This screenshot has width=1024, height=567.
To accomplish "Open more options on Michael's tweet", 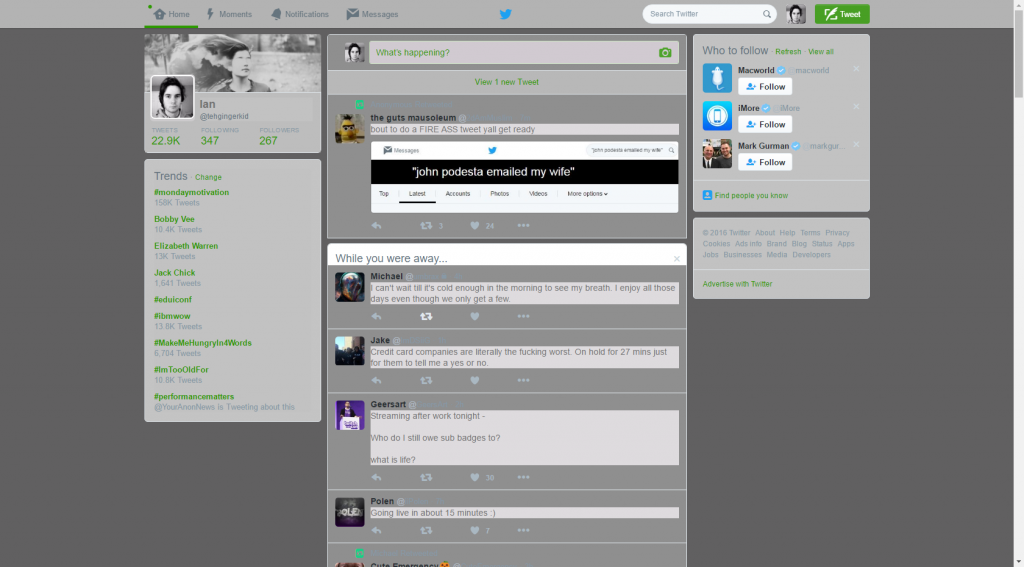I will point(523,316).
